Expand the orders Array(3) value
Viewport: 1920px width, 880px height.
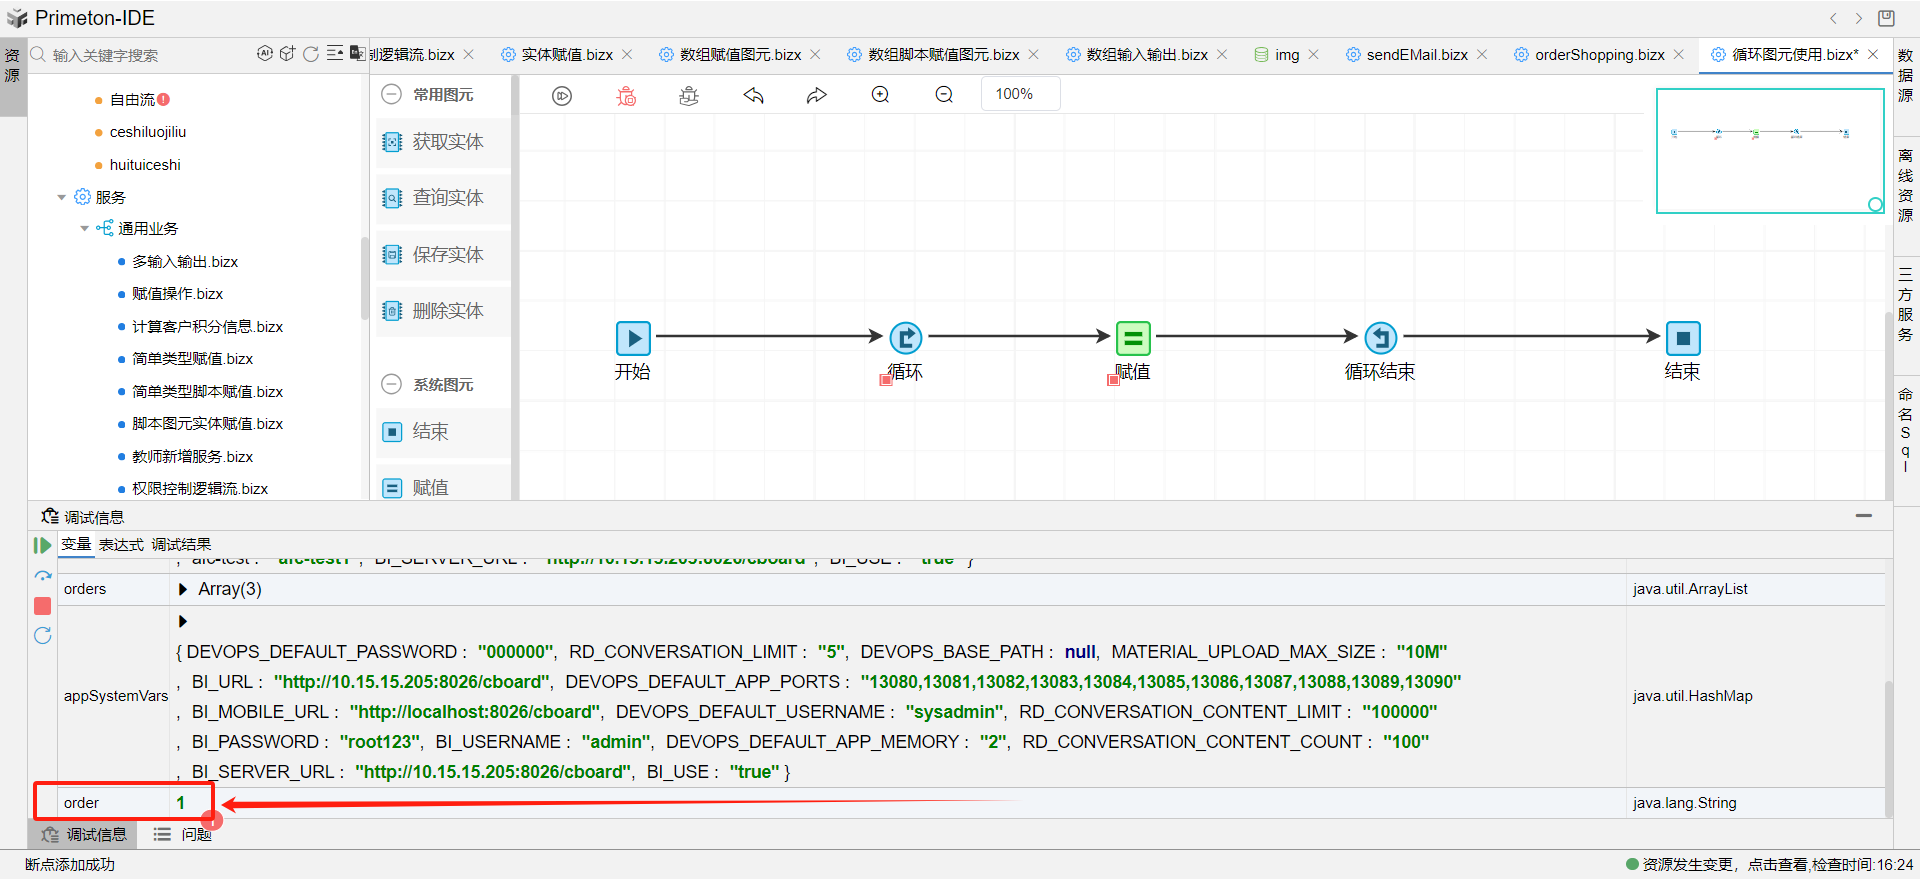click(183, 589)
